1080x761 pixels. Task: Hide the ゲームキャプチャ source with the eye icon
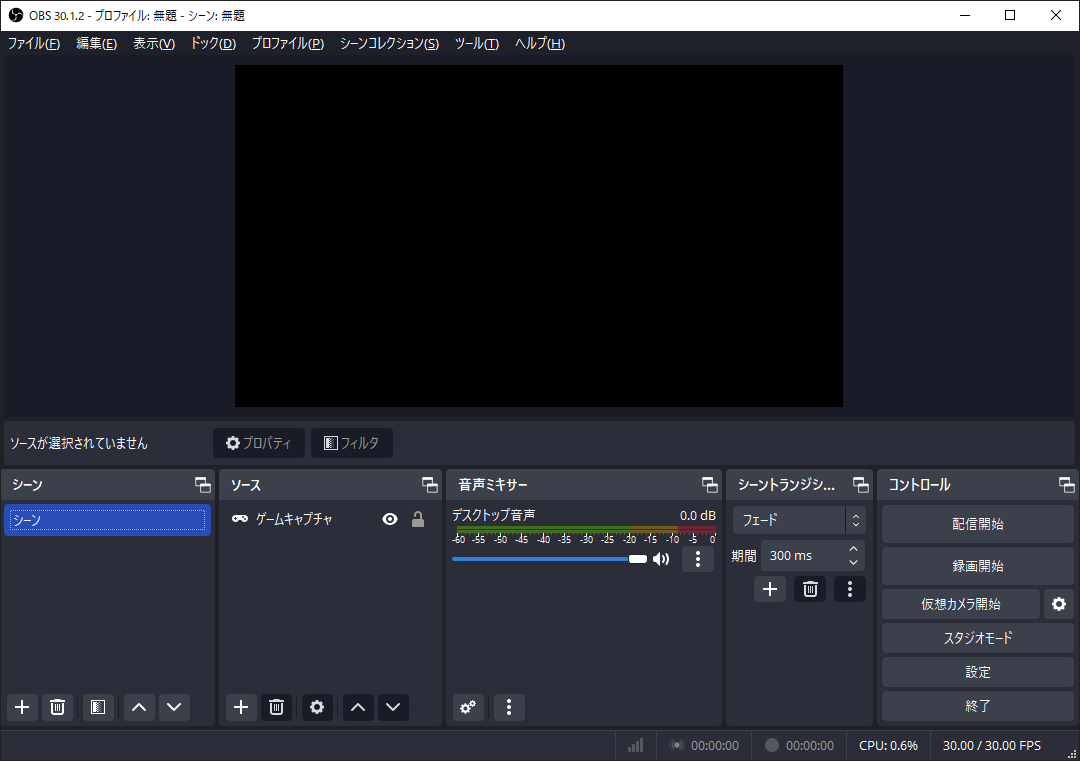click(390, 519)
